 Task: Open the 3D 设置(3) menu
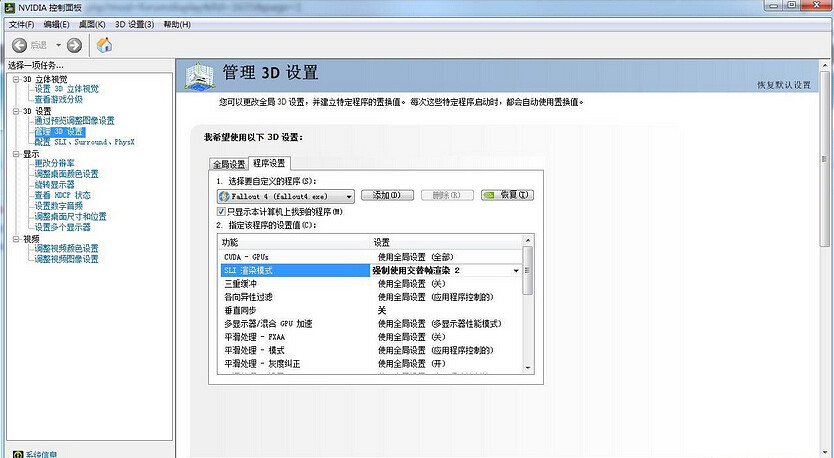135,24
